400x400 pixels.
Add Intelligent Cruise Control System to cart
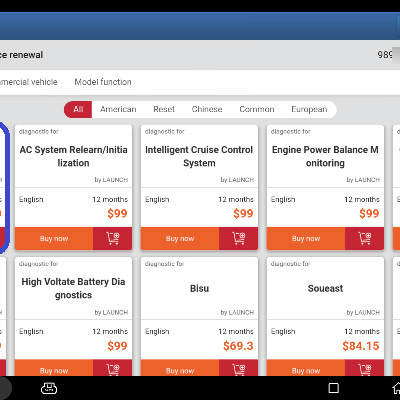pyautogui.click(x=238, y=238)
